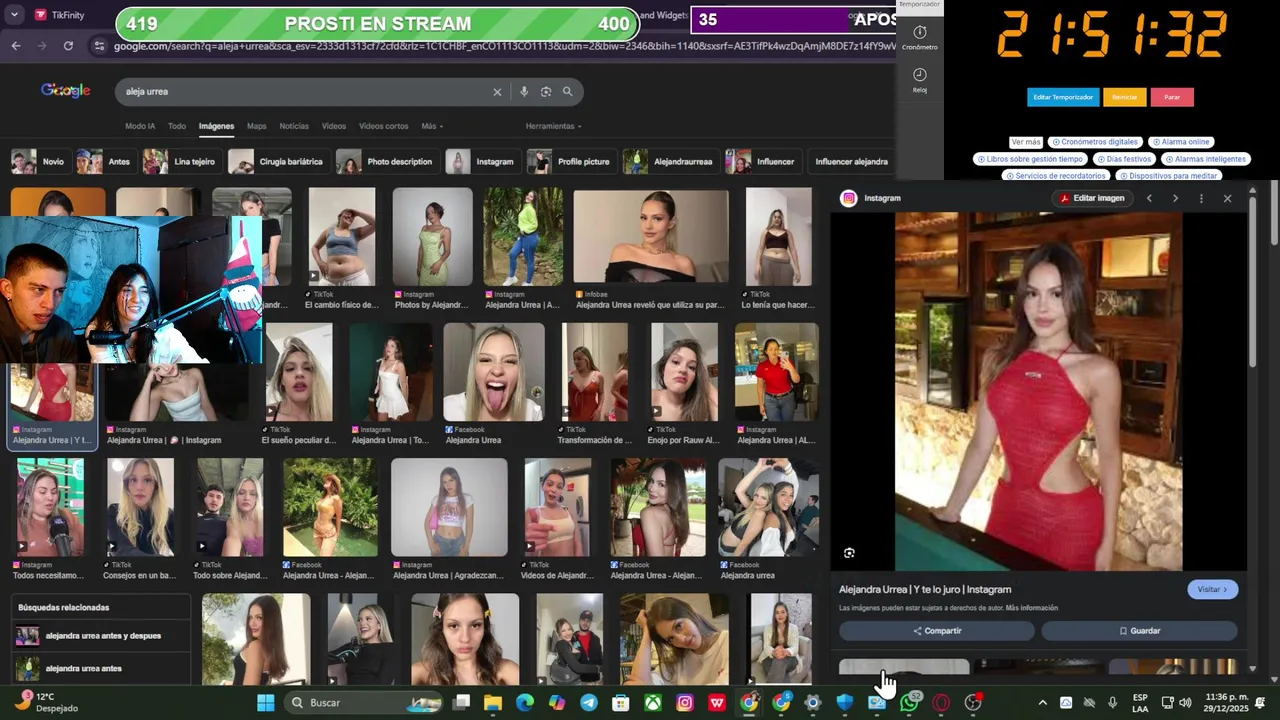This screenshot has width=1280, height=720.
Task: Open the Reloj icon in timer sidebar
Action: [x=920, y=80]
